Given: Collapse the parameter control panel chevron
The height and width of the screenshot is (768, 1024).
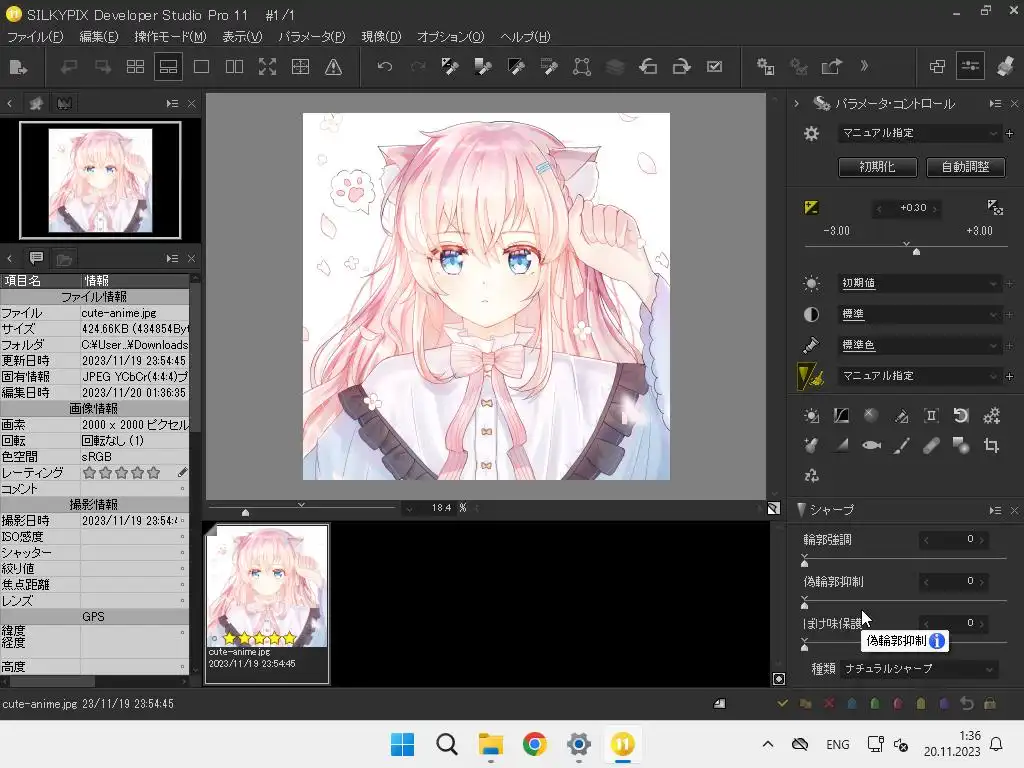Looking at the screenshot, I should 796,103.
